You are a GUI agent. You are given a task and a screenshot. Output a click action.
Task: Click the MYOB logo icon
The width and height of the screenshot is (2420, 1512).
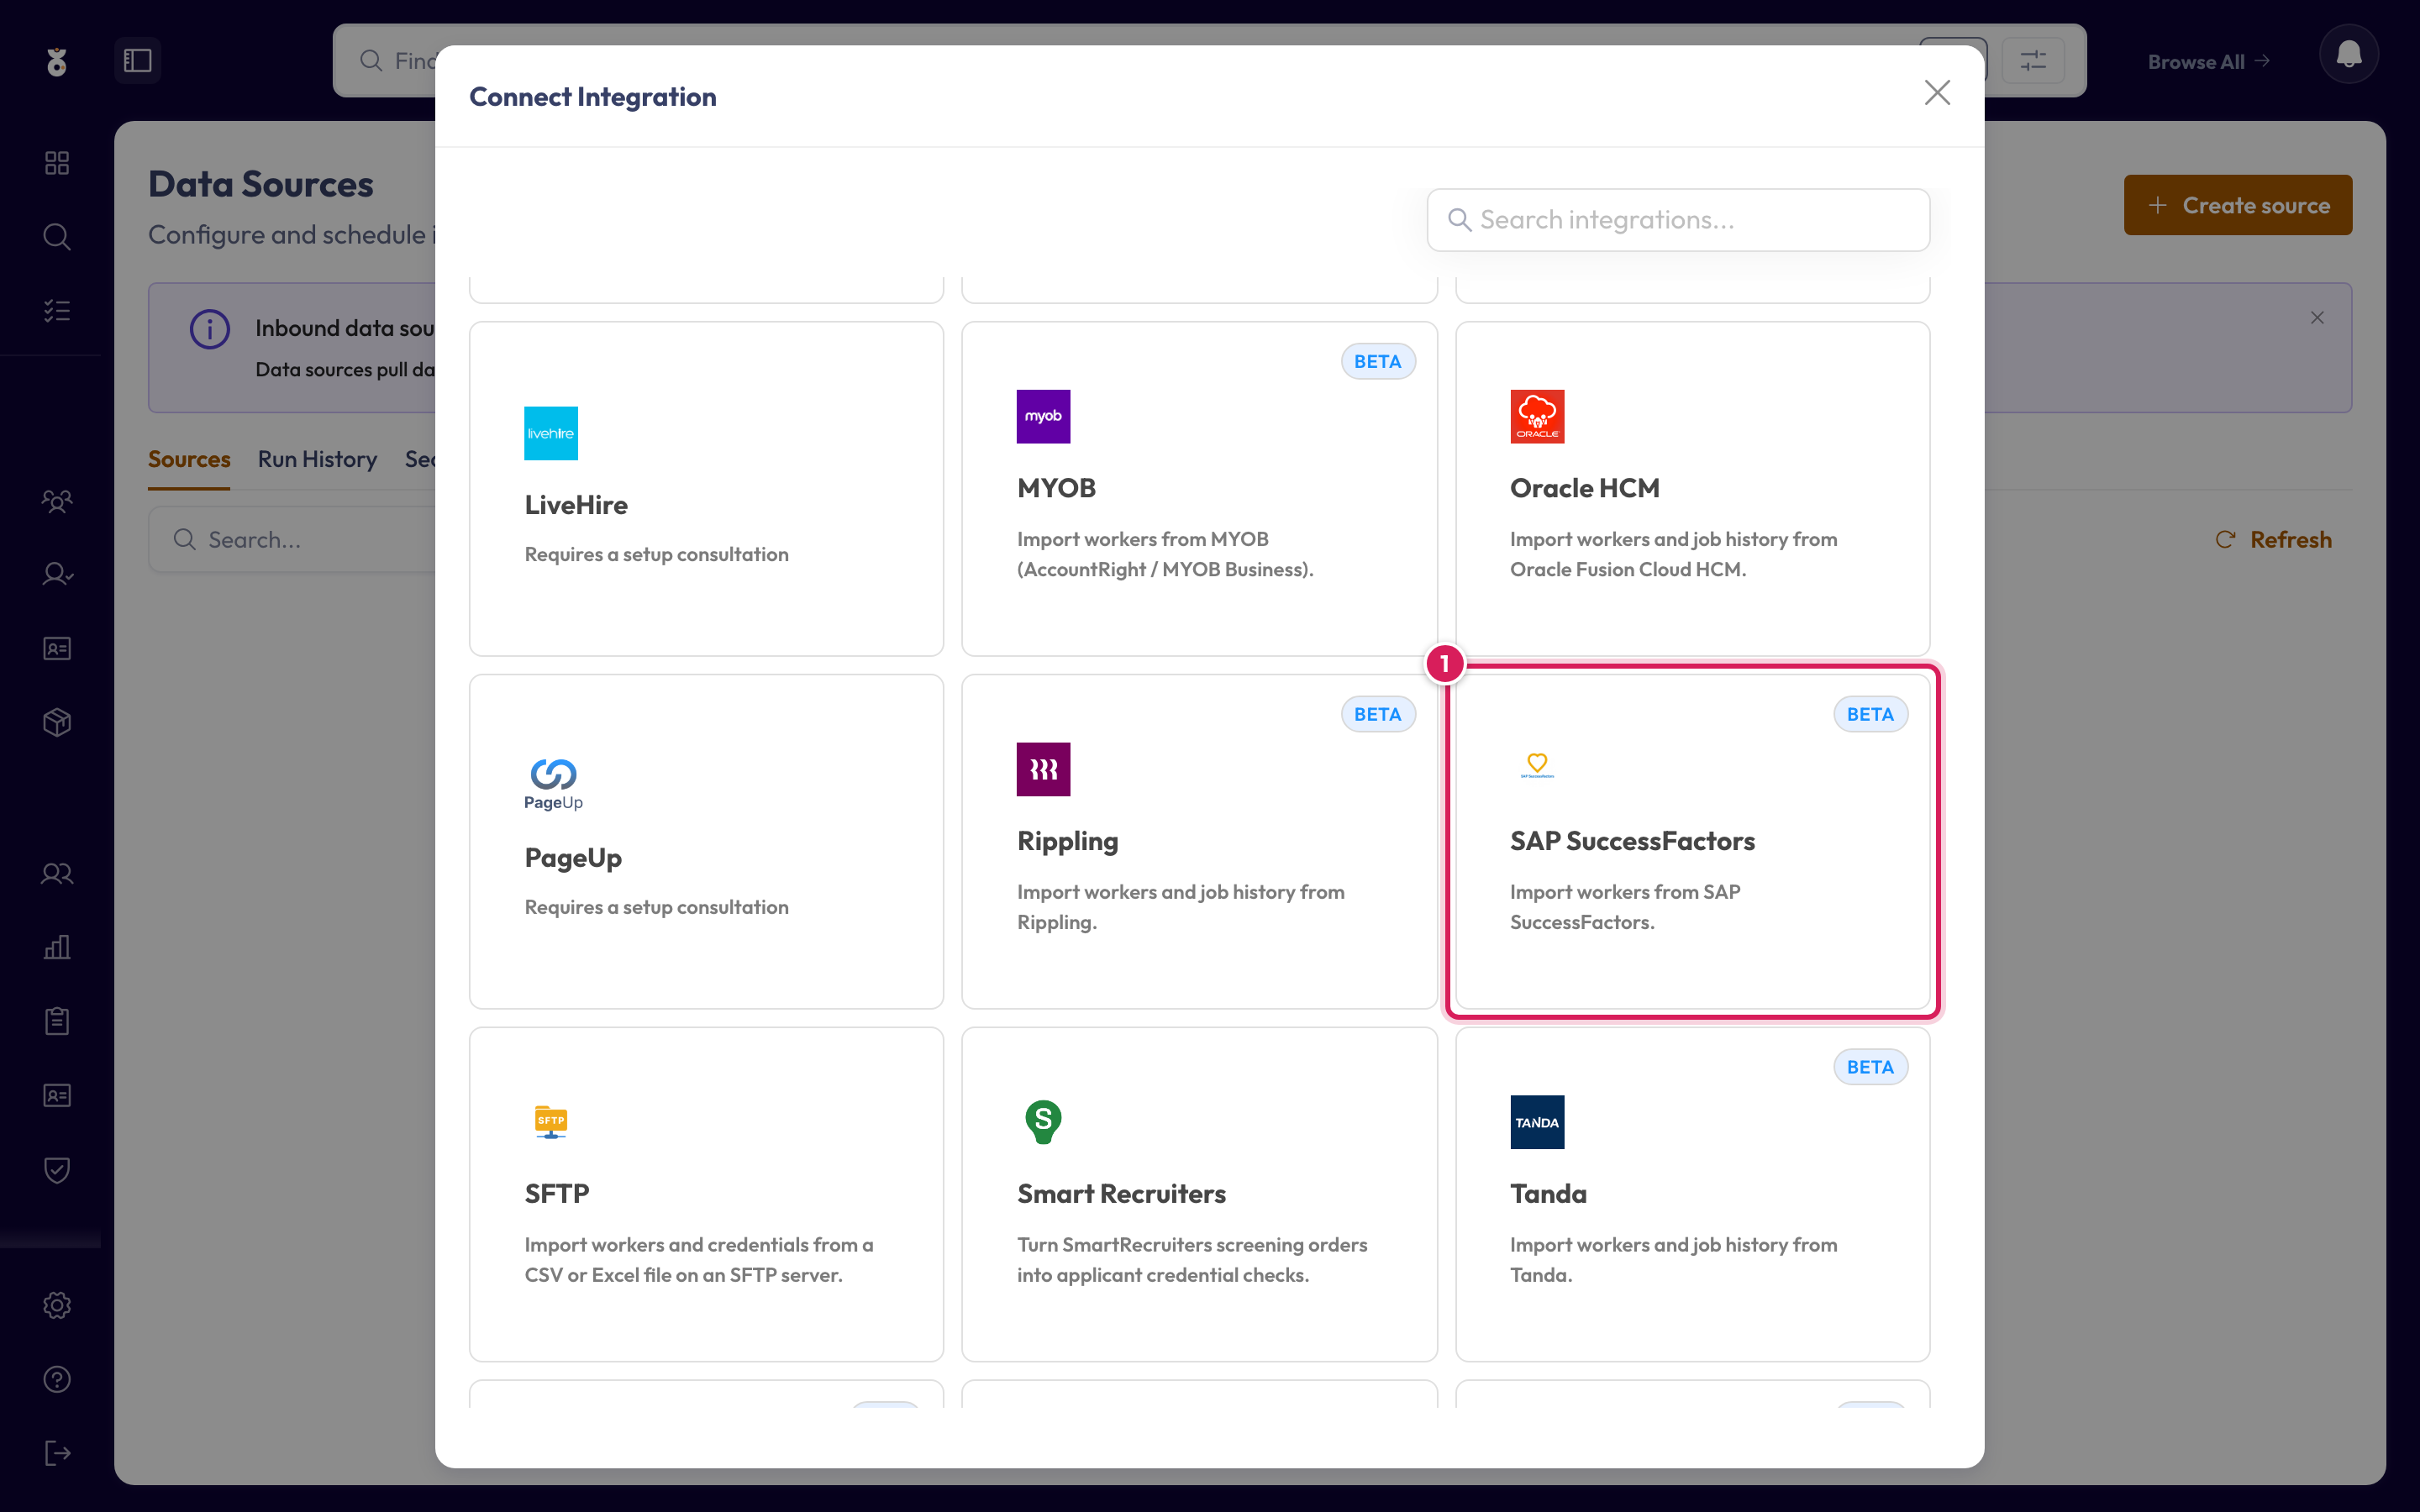click(1043, 416)
